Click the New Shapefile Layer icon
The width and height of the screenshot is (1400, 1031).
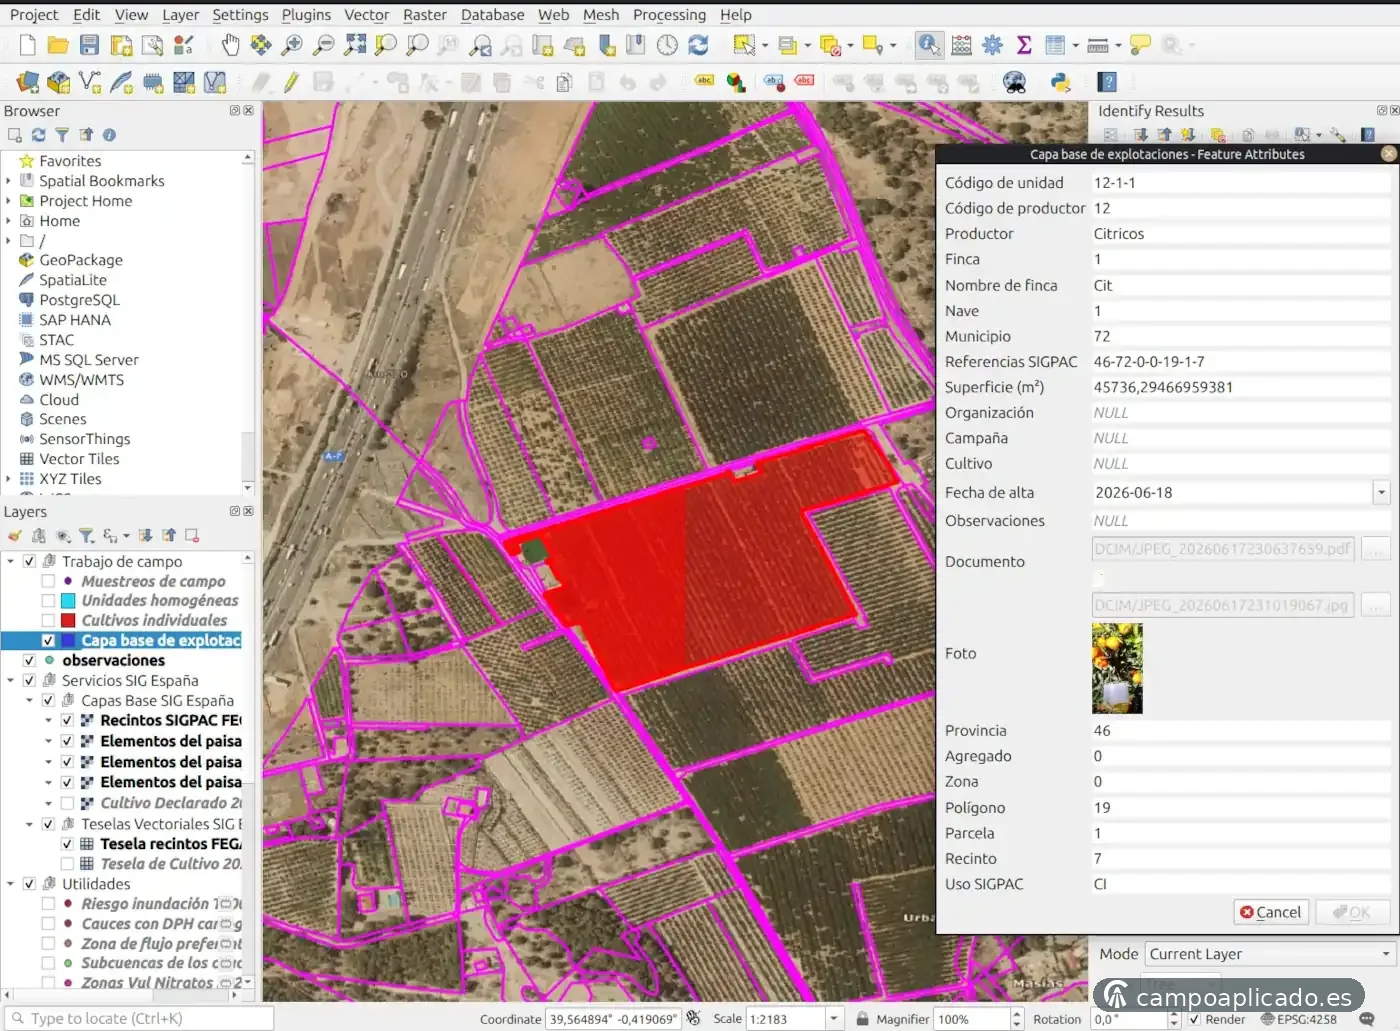90,82
